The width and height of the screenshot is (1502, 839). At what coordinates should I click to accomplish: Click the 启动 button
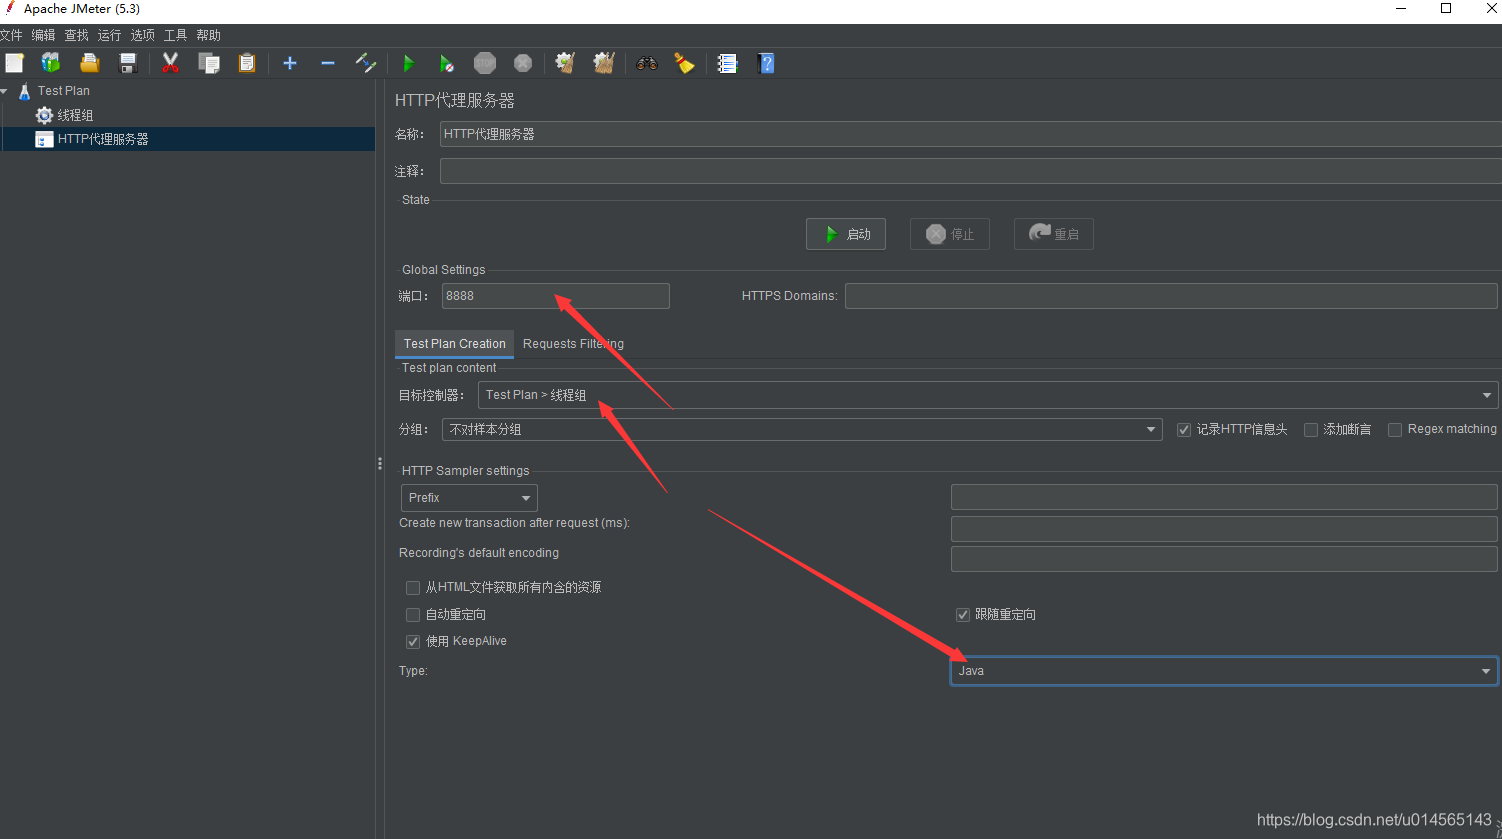pos(846,234)
